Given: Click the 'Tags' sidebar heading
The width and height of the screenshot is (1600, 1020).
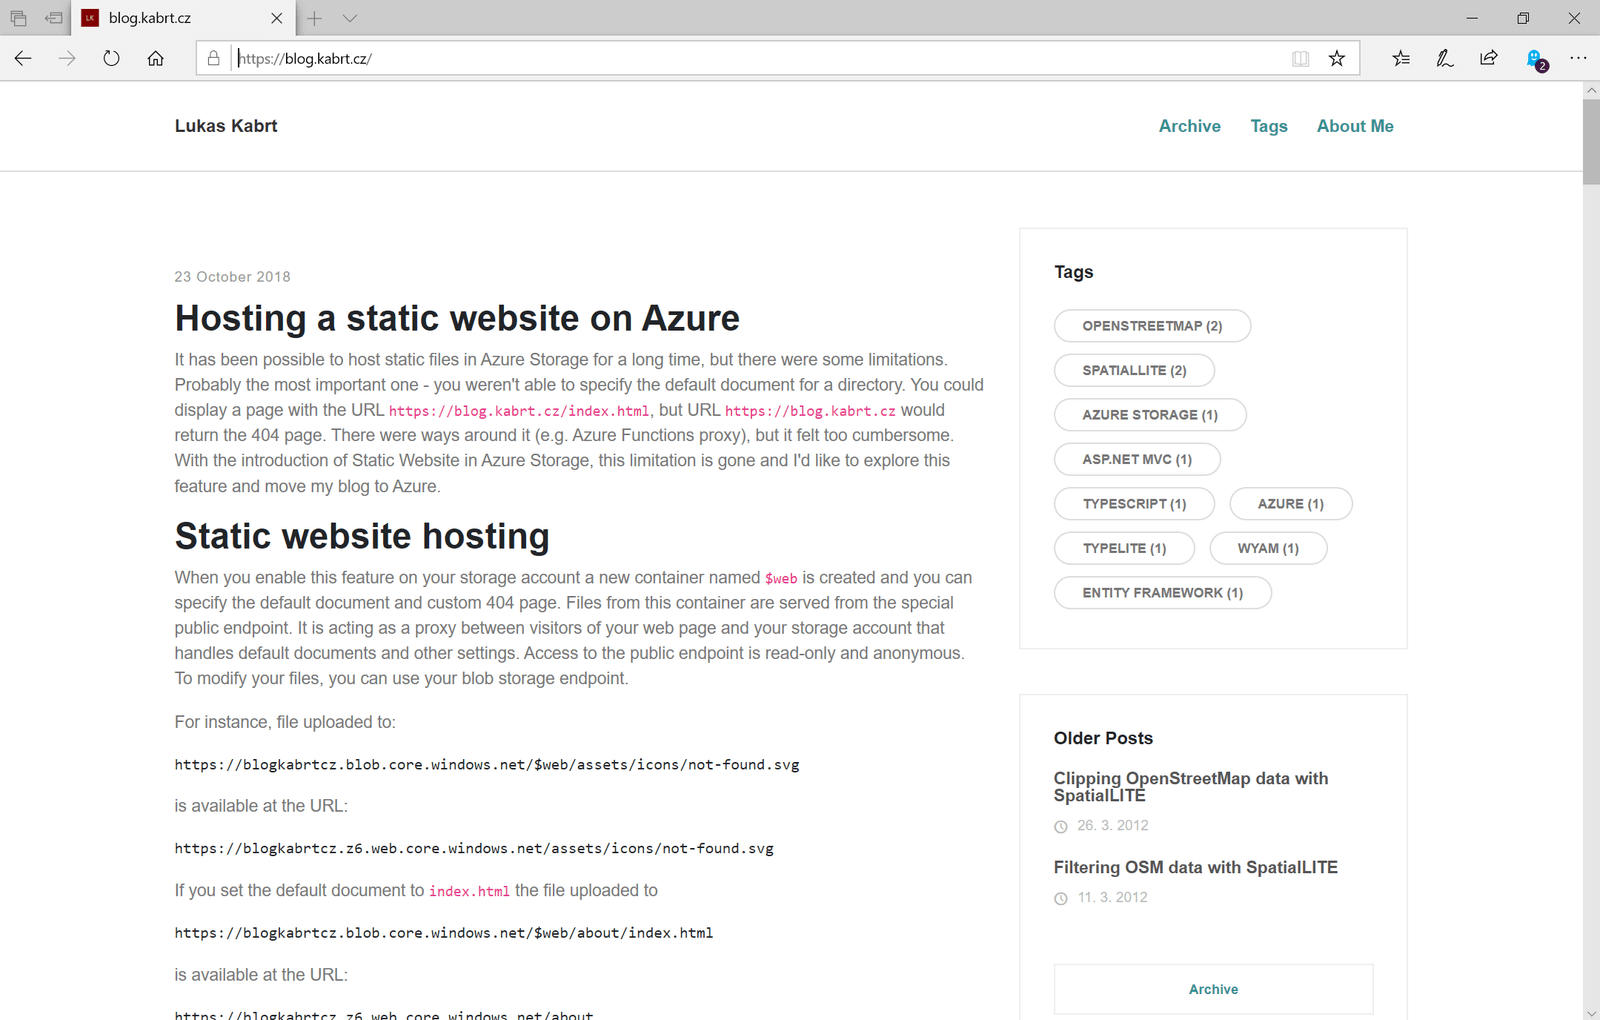Looking at the screenshot, I should coord(1073,272).
